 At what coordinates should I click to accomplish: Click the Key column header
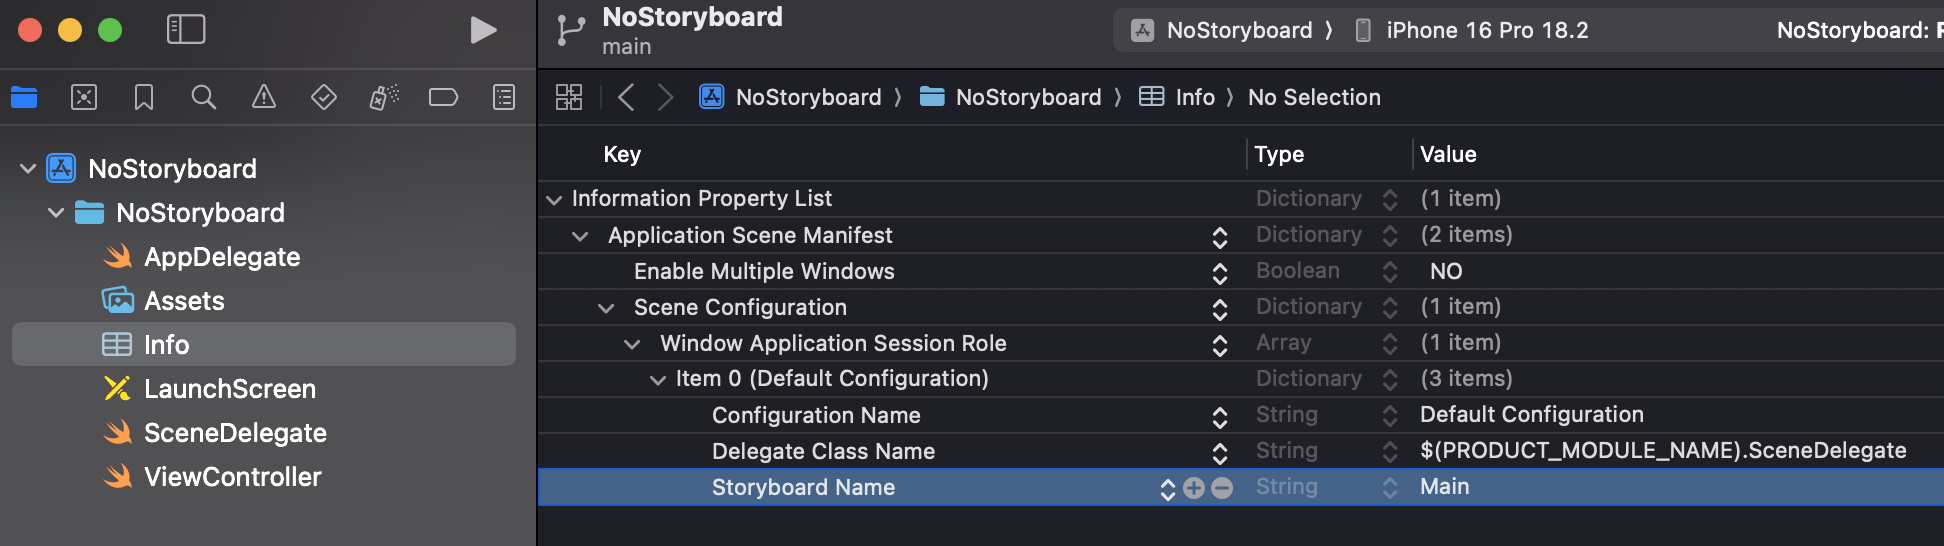coord(622,154)
